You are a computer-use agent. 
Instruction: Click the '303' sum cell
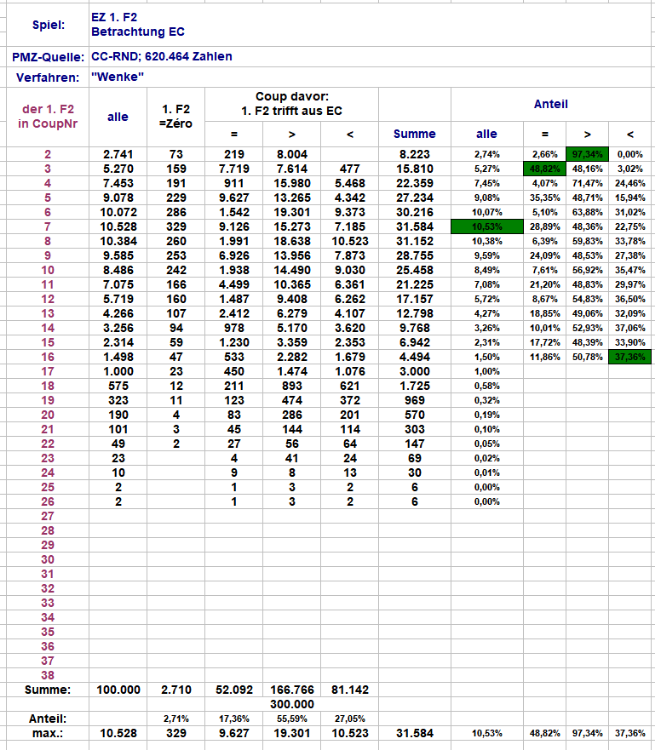(414, 429)
